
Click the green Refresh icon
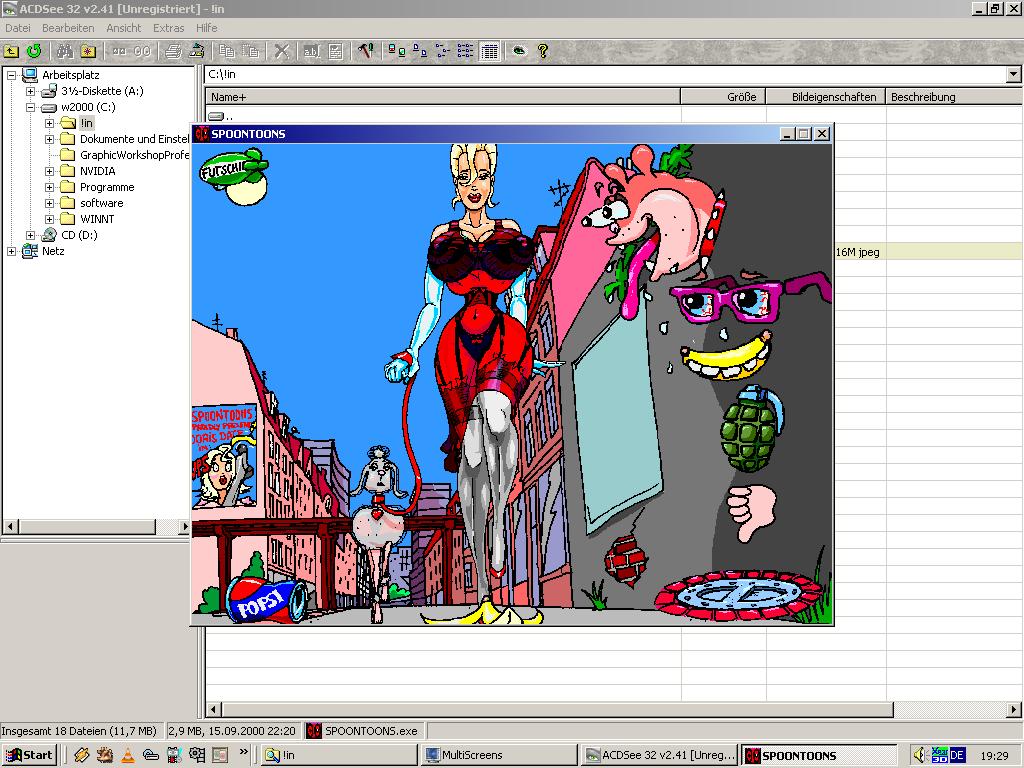(34, 51)
